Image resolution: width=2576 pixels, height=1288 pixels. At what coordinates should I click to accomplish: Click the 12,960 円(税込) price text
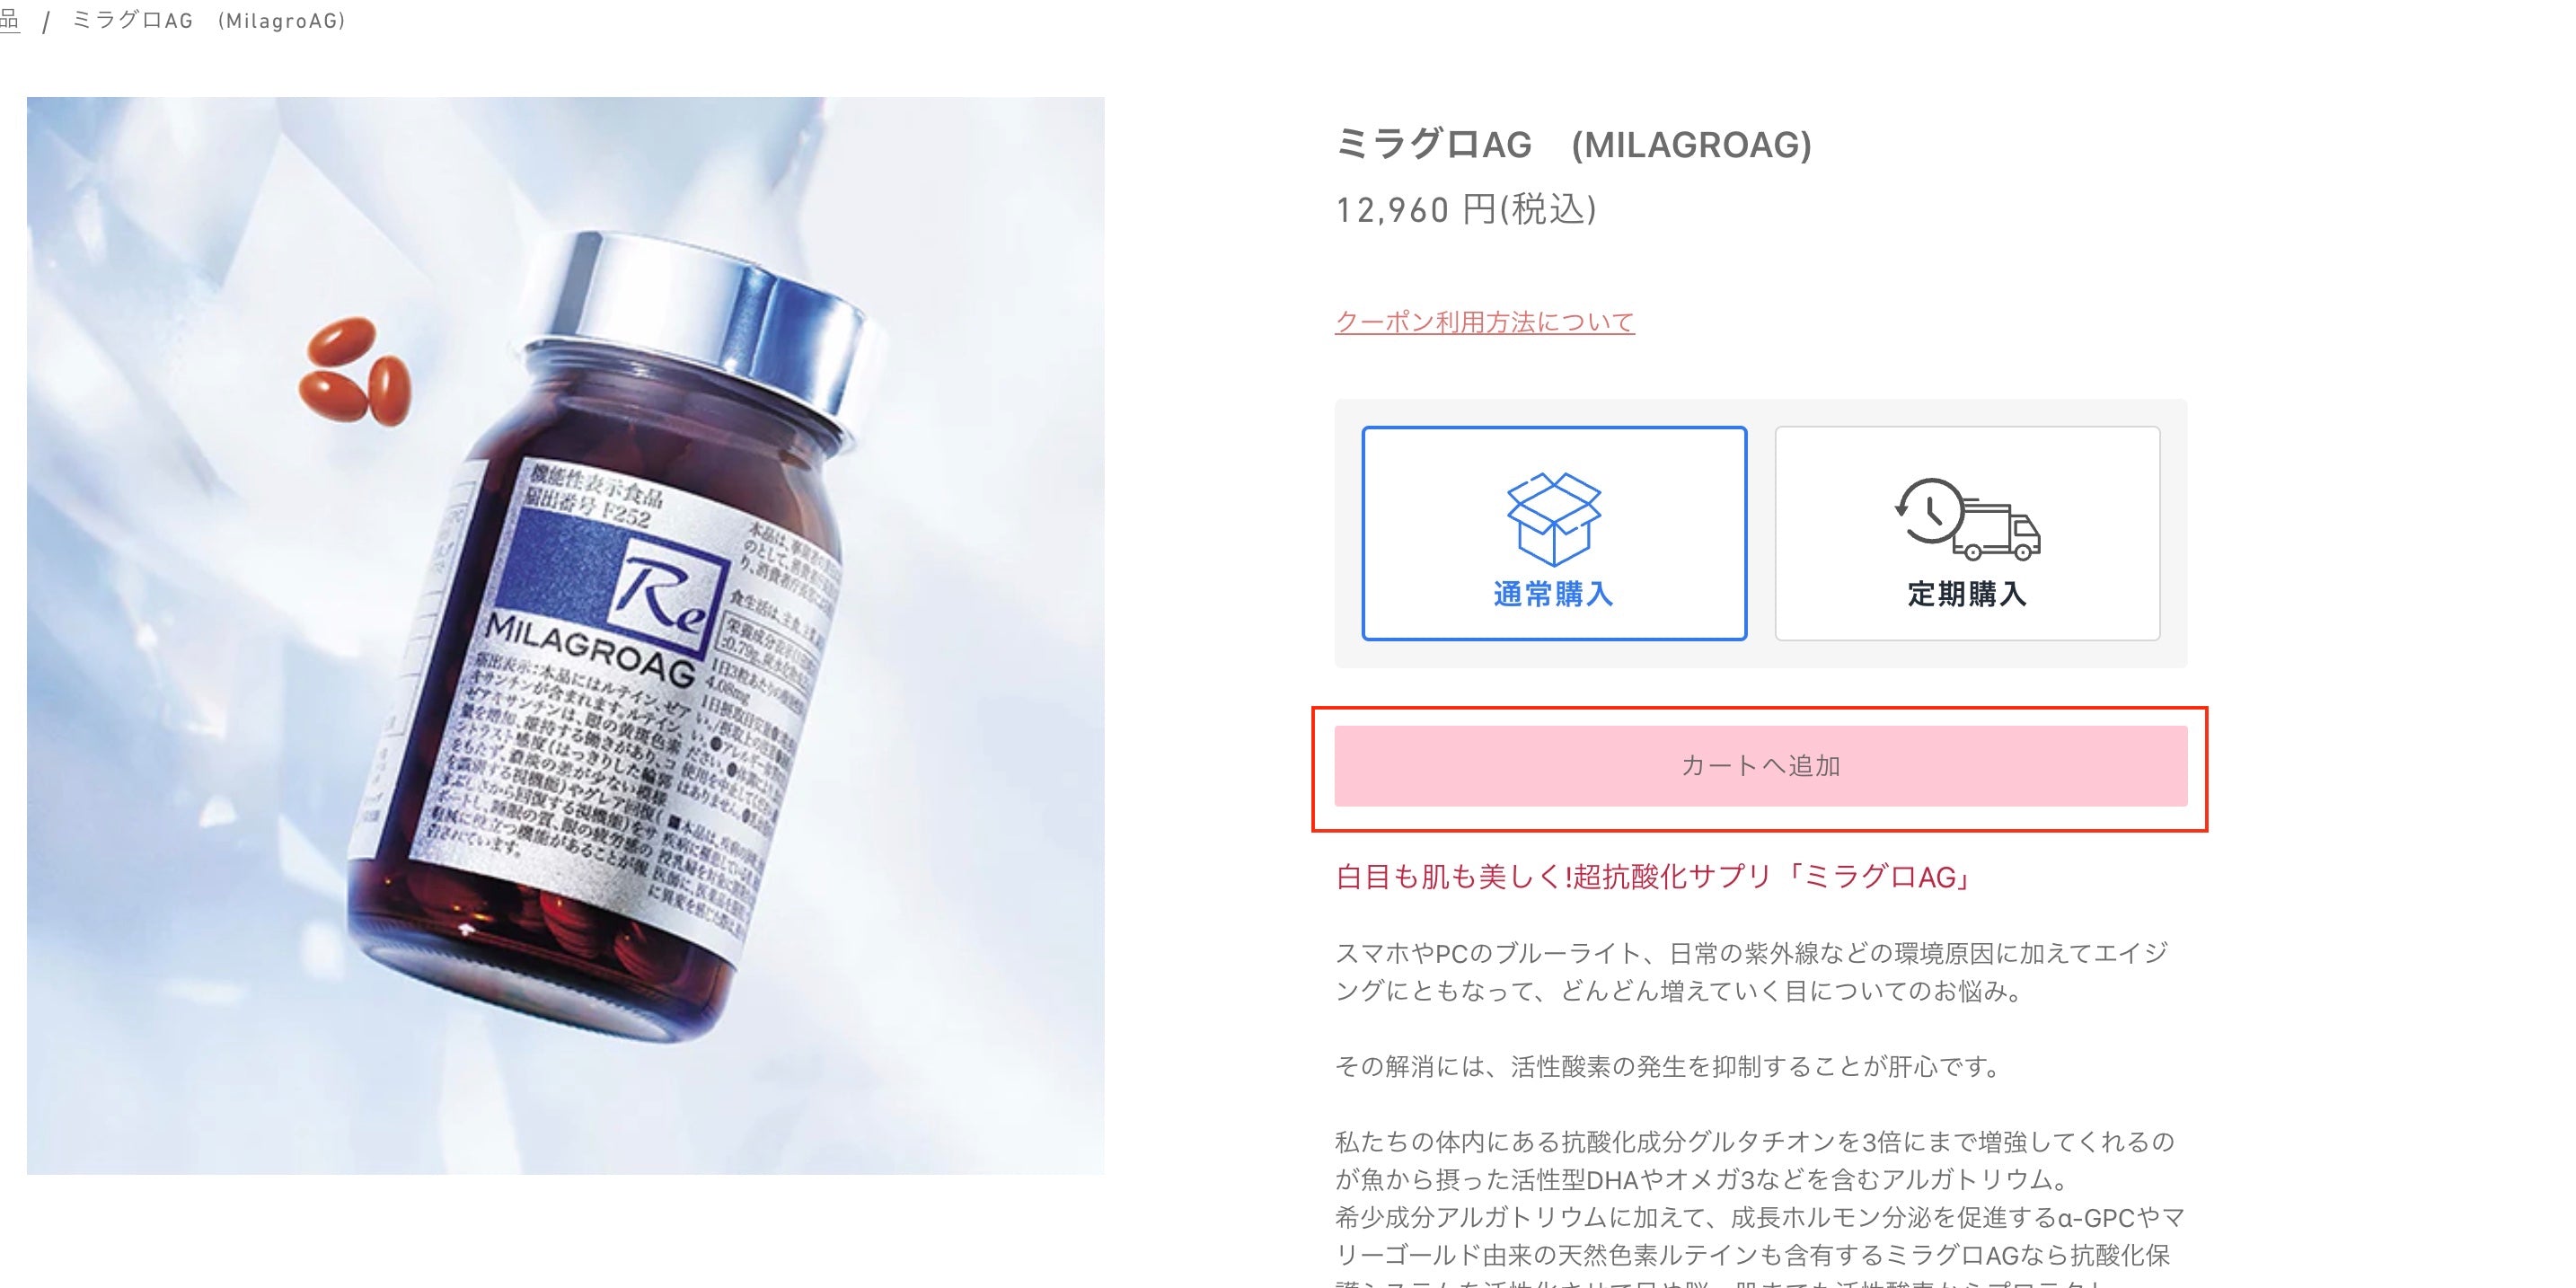1466,210
